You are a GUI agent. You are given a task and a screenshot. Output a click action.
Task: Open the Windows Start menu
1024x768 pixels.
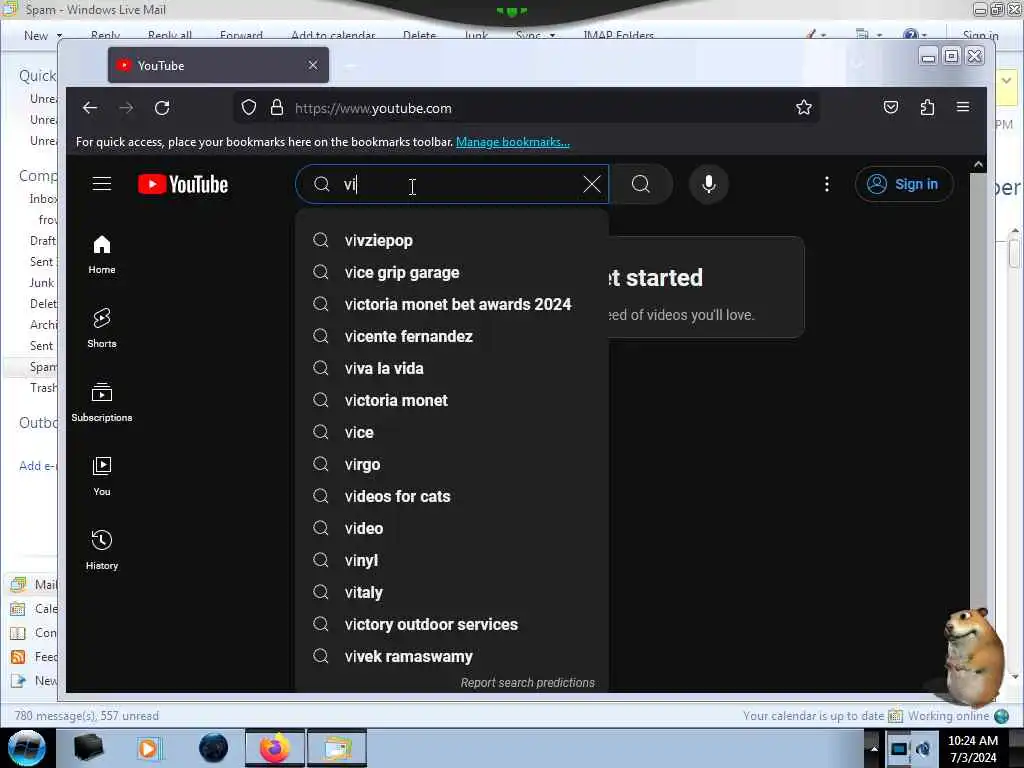tap(26, 748)
